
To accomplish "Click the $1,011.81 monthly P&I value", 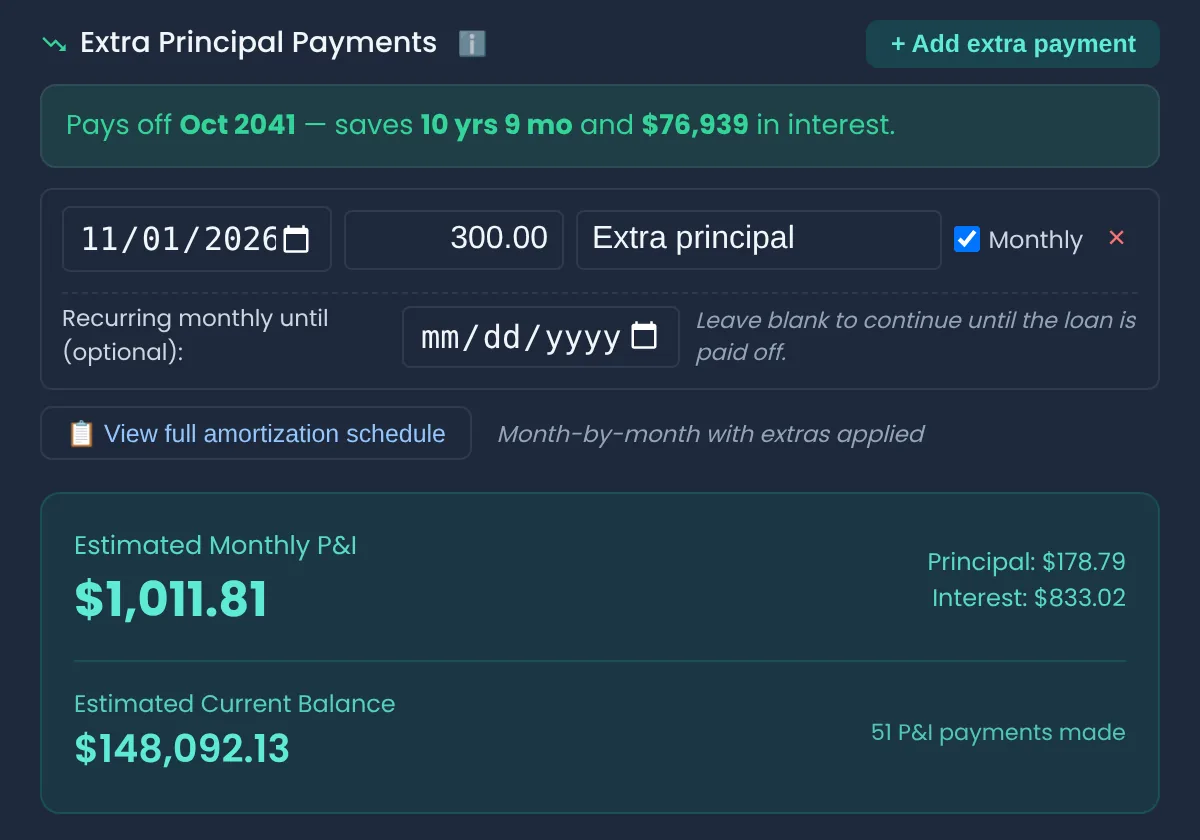I will point(171,599).
